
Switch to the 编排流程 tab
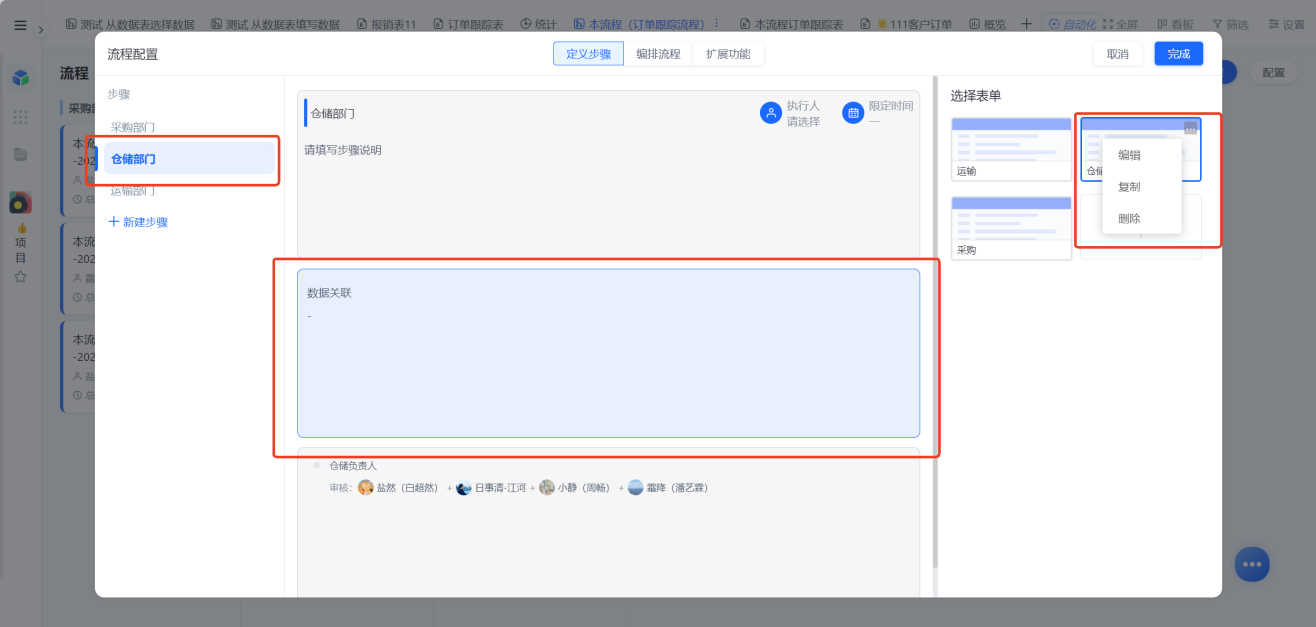658,54
